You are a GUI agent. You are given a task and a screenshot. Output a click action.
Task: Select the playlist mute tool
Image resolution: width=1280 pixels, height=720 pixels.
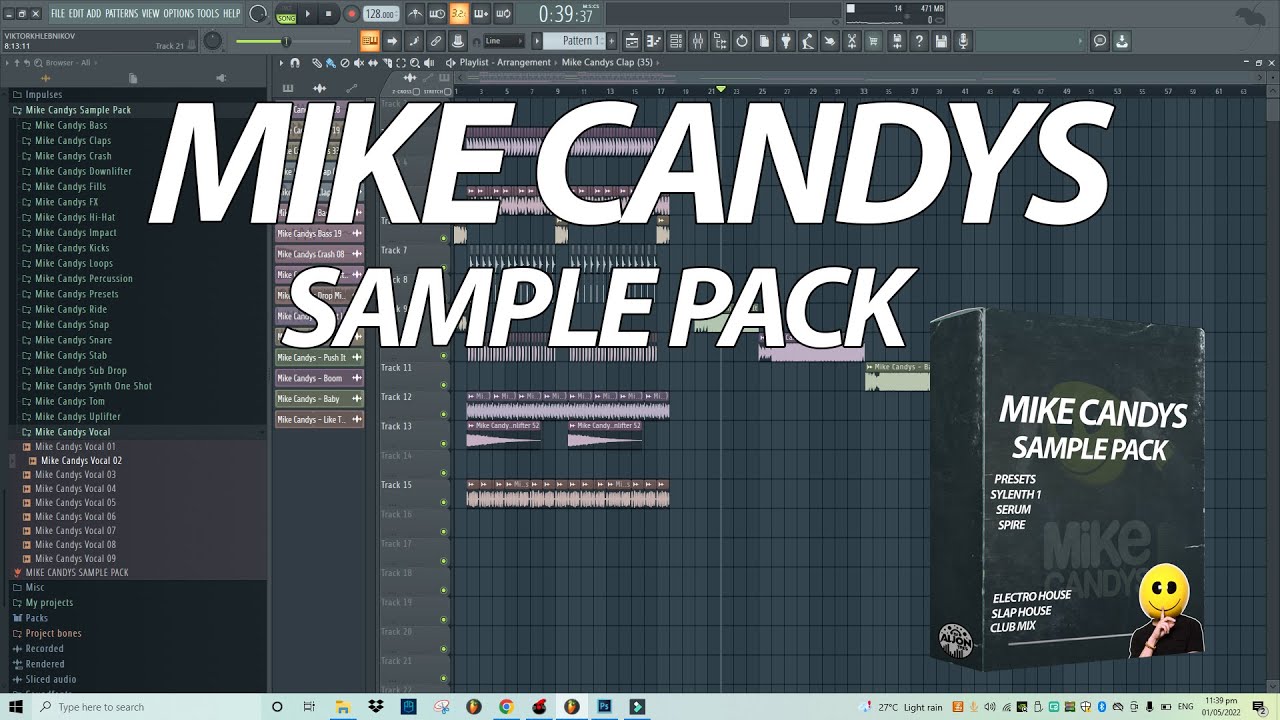tap(359, 63)
